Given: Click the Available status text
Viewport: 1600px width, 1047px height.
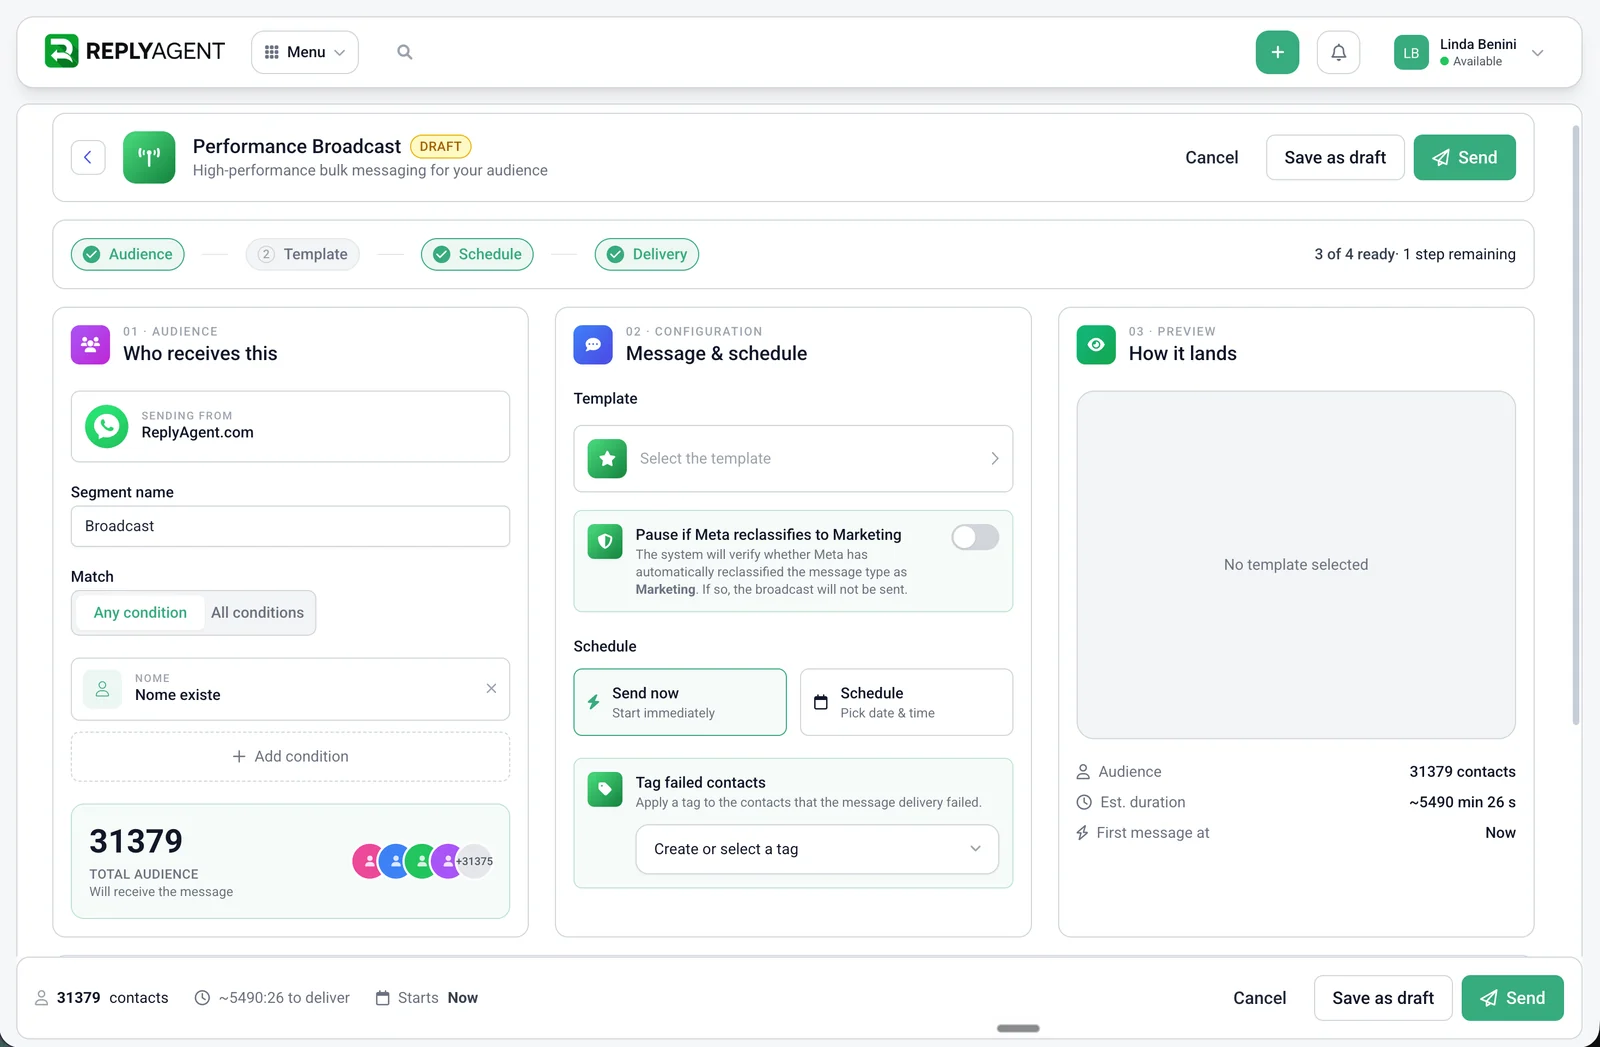Looking at the screenshot, I should [x=1477, y=62].
